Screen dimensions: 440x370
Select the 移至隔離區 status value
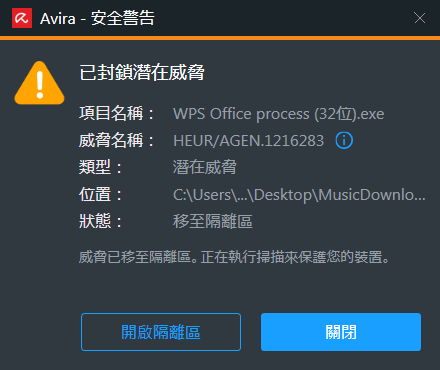click(x=213, y=221)
